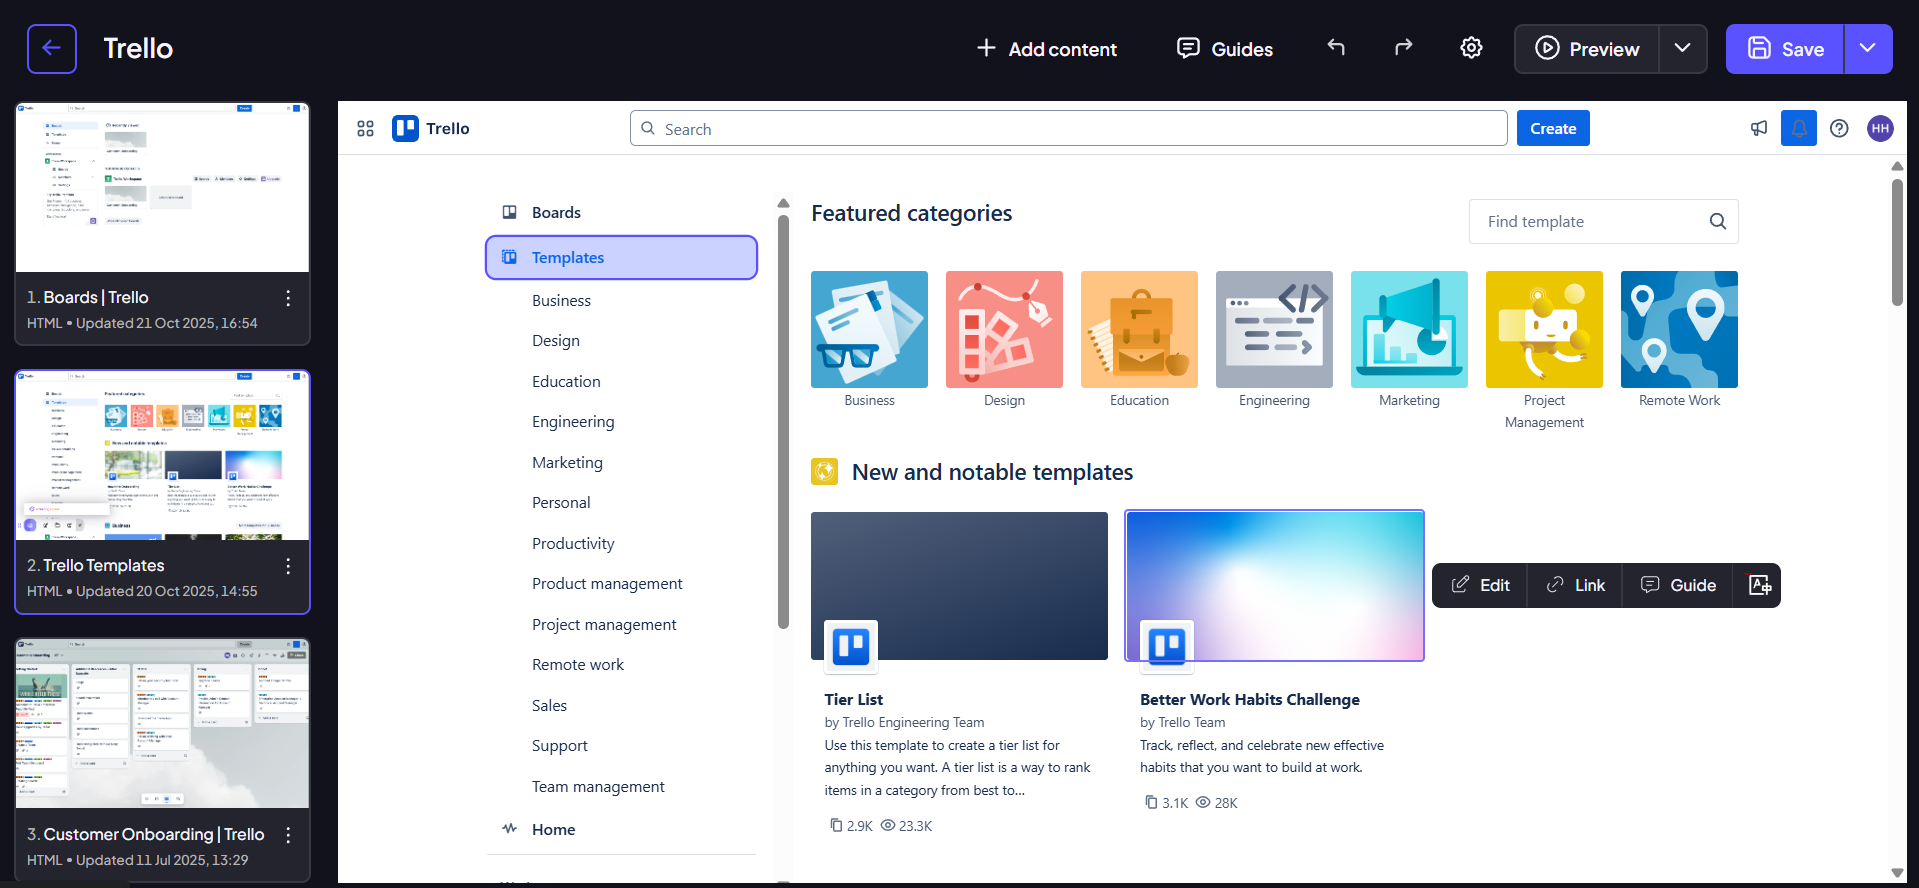Click the help question mark icon
1919x888 pixels.
pyautogui.click(x=1839, y=128)
